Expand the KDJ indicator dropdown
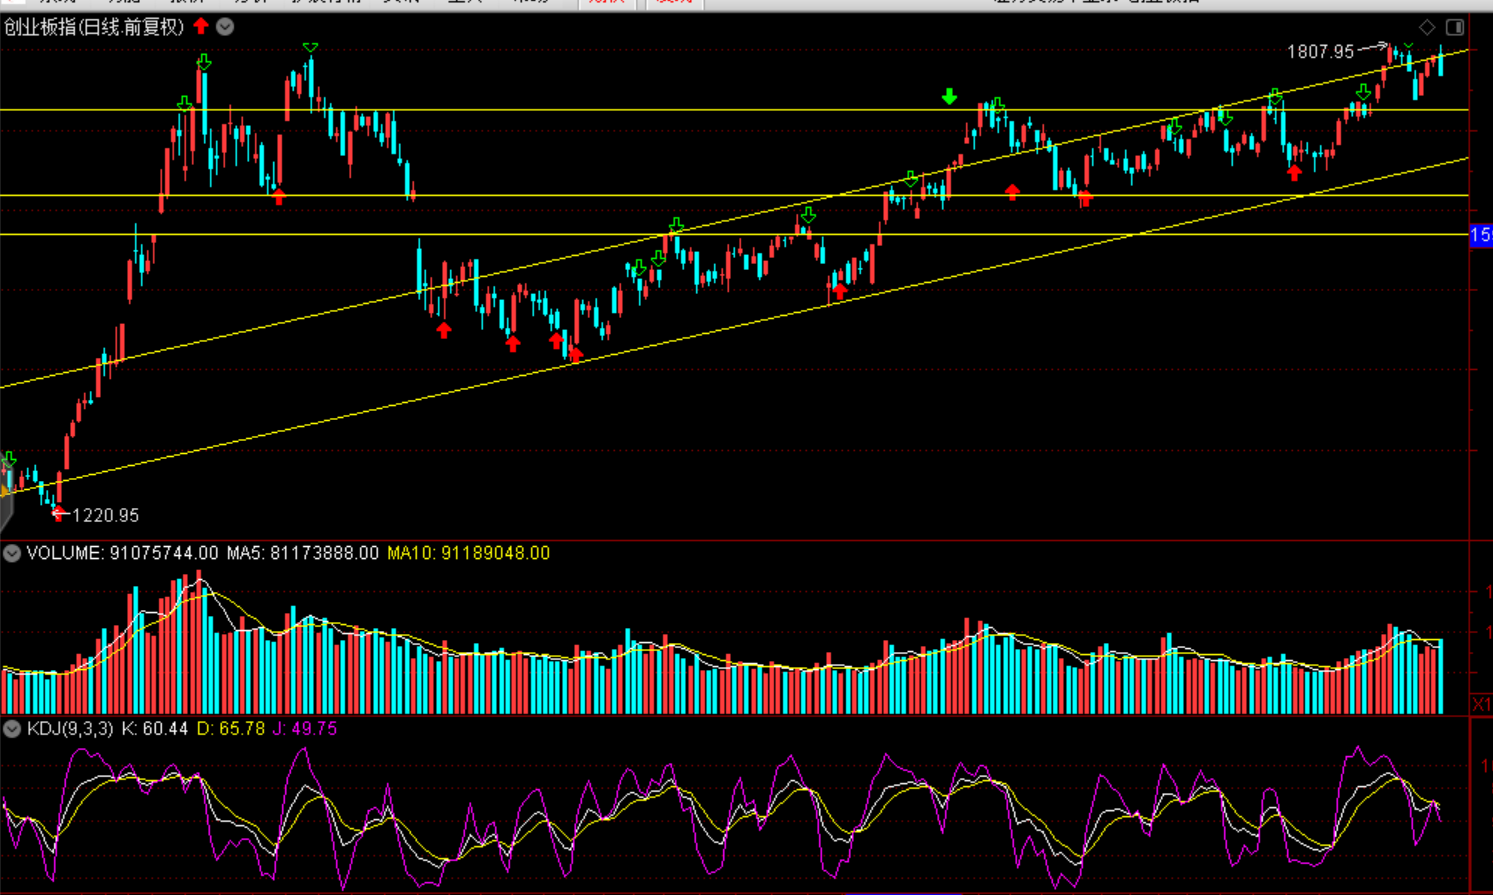The height and width of the screenshot is (895, 1493). tap(12, 729)
